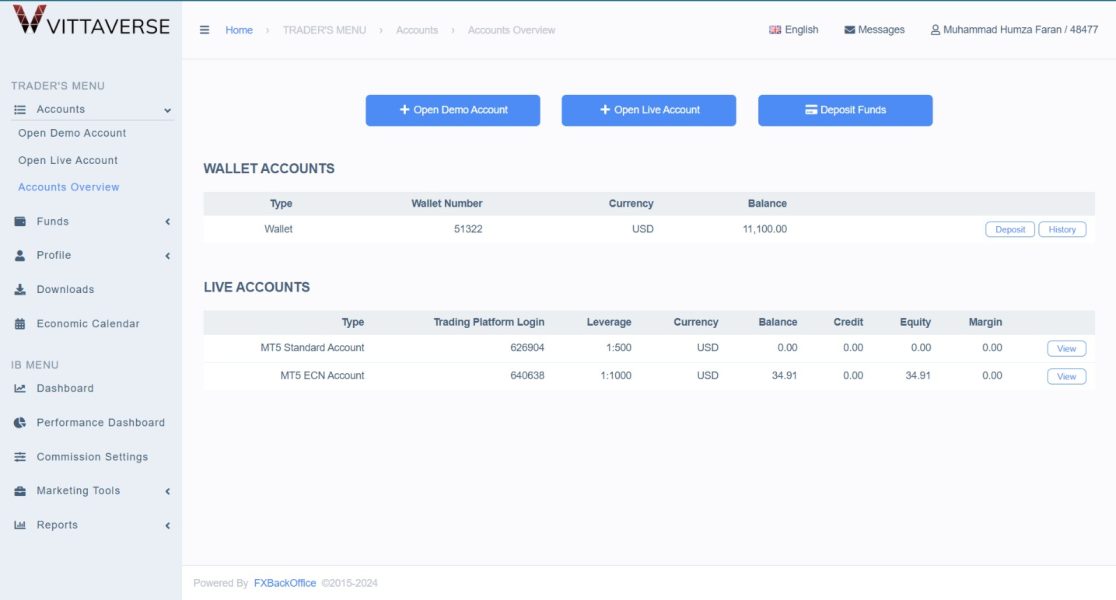This screenshot has height=600, width=1116.
Task: Click the UK flag language icon
Action: [775, 30]
